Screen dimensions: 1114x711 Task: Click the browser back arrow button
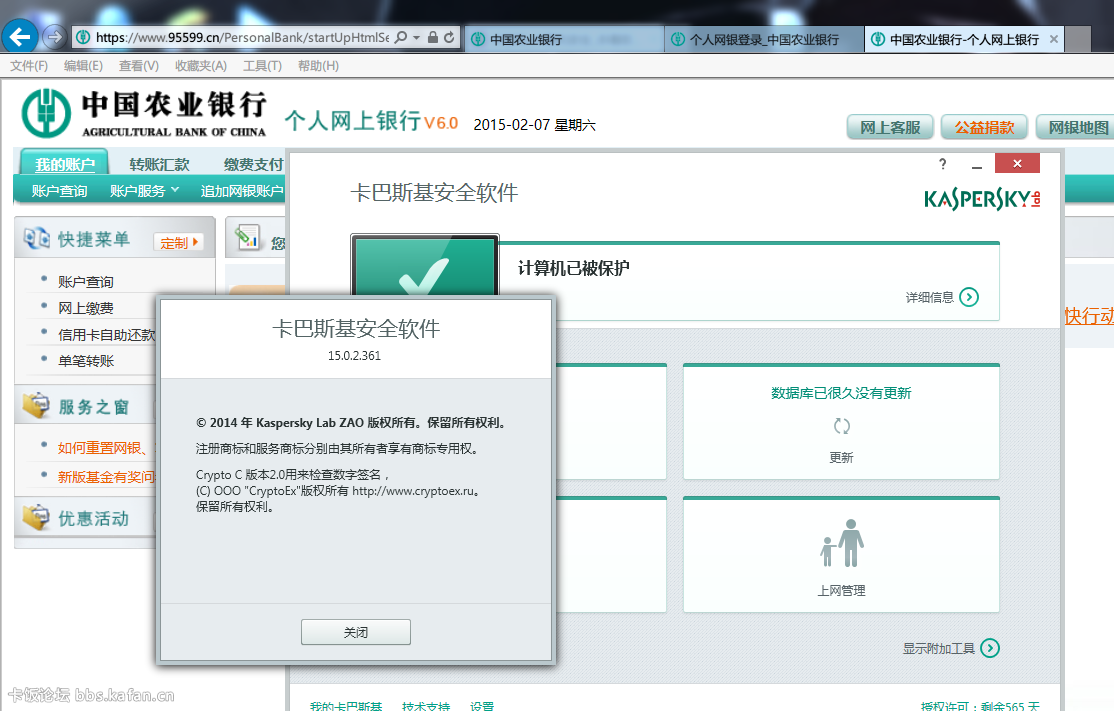click(x=20, y=36)
